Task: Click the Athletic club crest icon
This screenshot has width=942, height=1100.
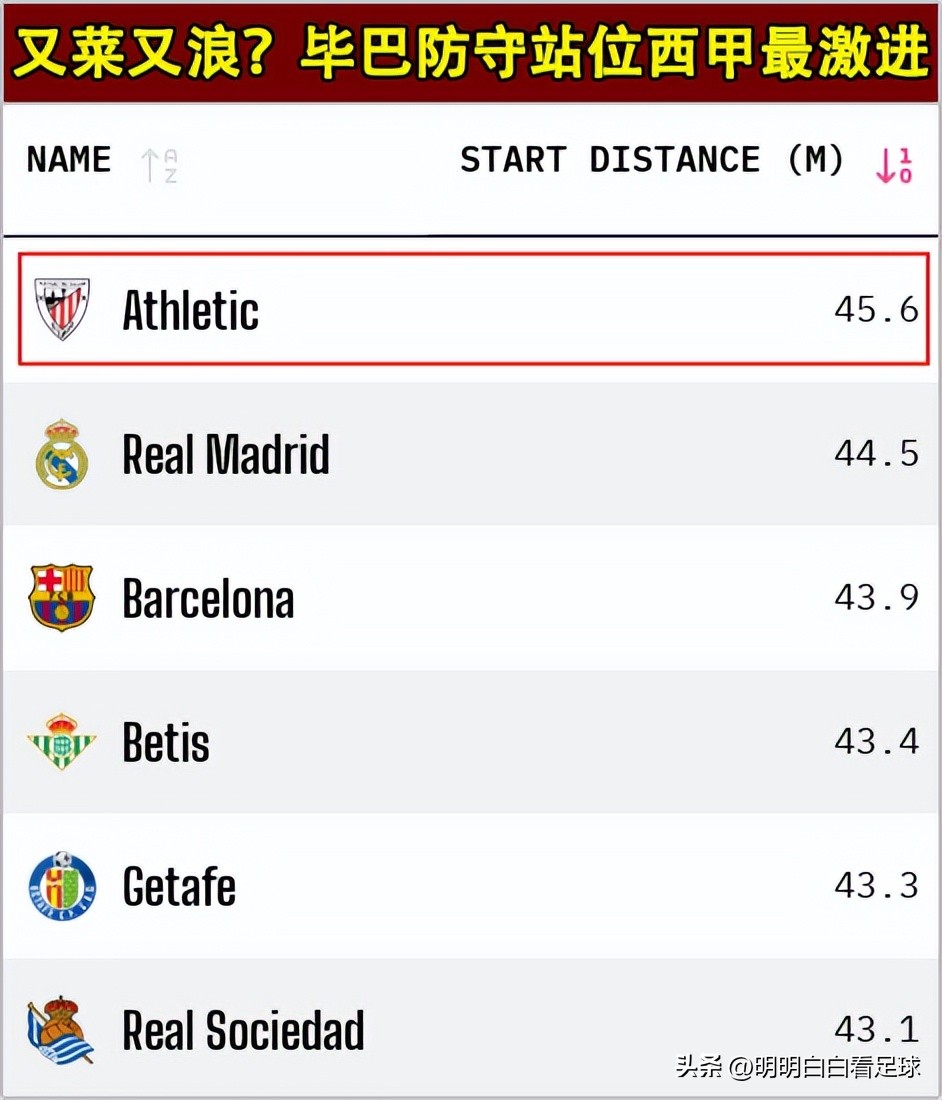Action: point(62,309)
